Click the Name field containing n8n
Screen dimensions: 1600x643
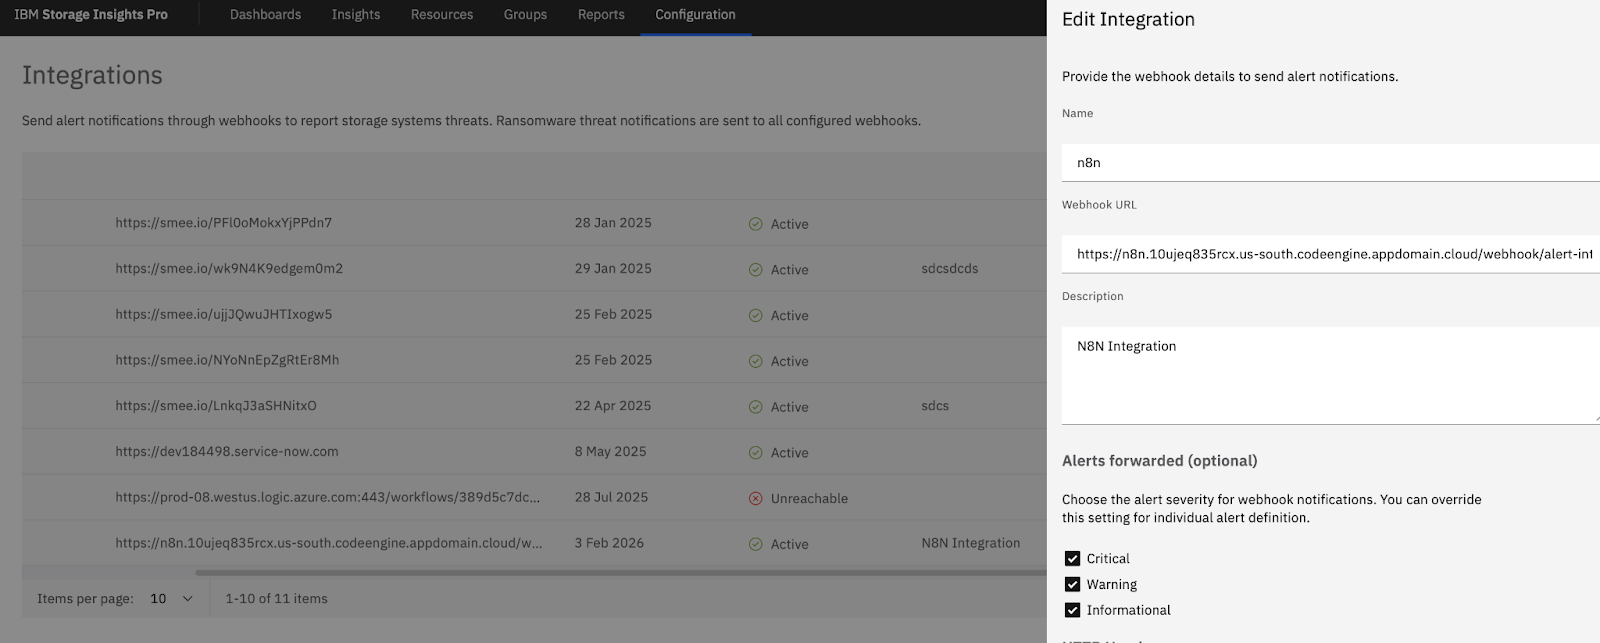[1331, 162]
